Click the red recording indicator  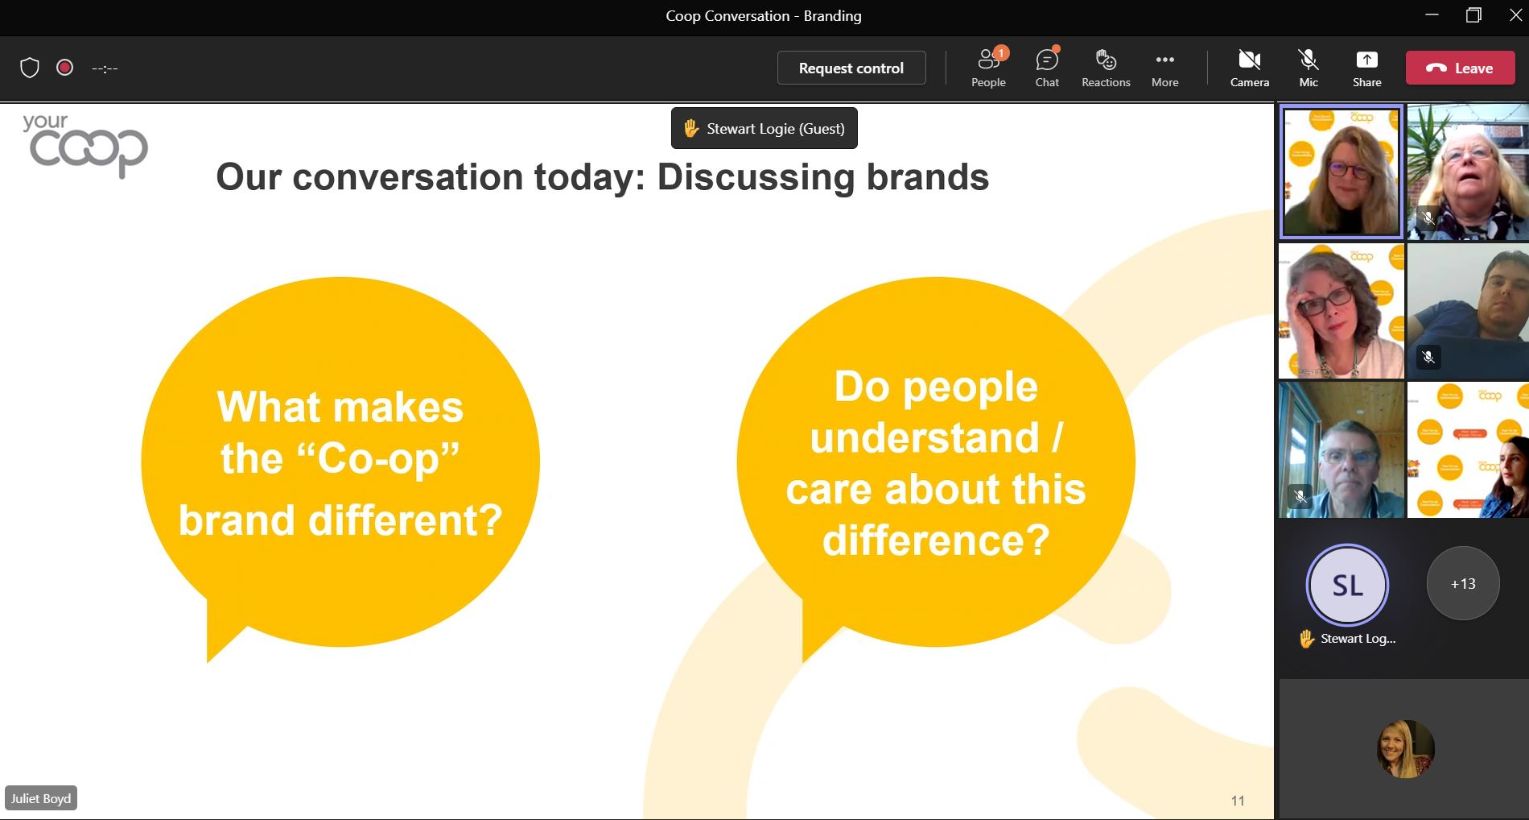coord(65,68)
